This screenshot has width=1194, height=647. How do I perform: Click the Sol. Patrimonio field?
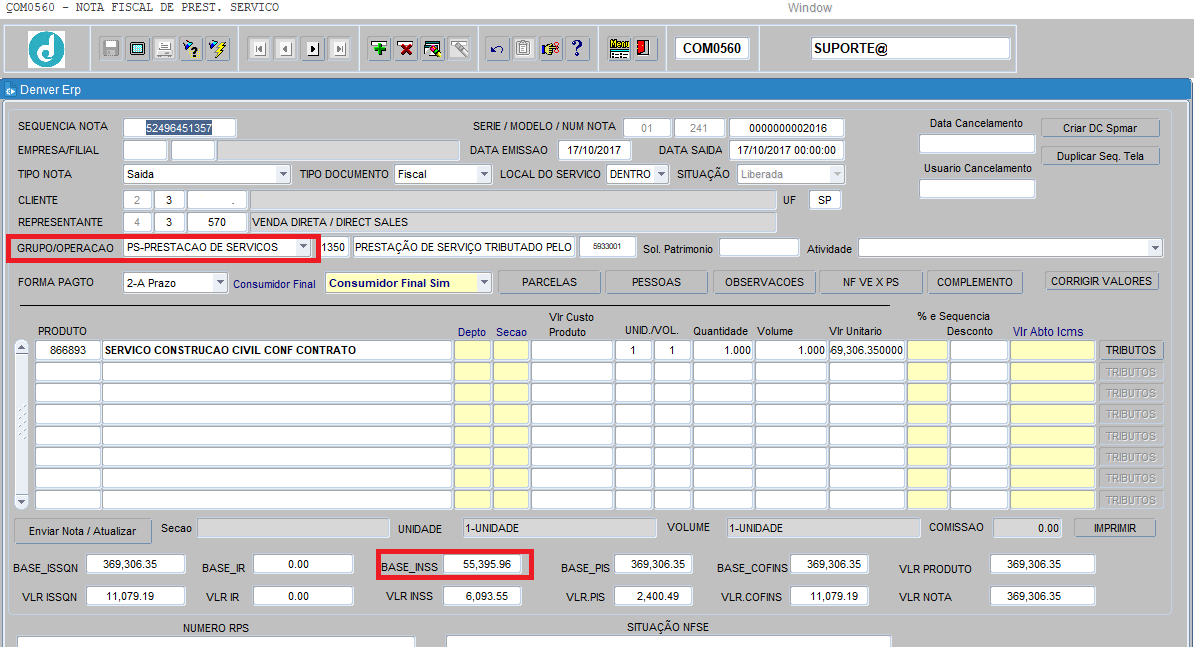[x=759, y=247]
